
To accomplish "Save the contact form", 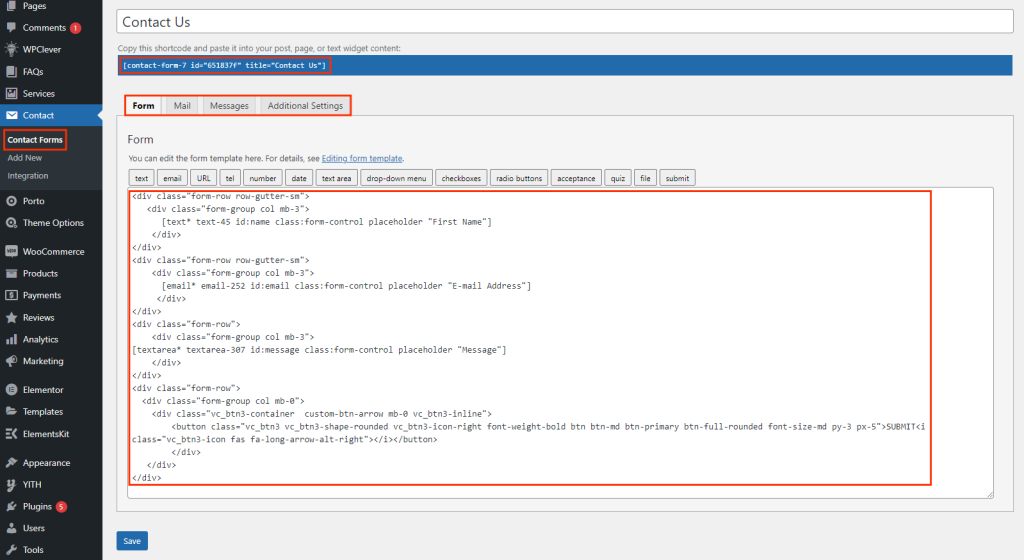I will [132, 541].
